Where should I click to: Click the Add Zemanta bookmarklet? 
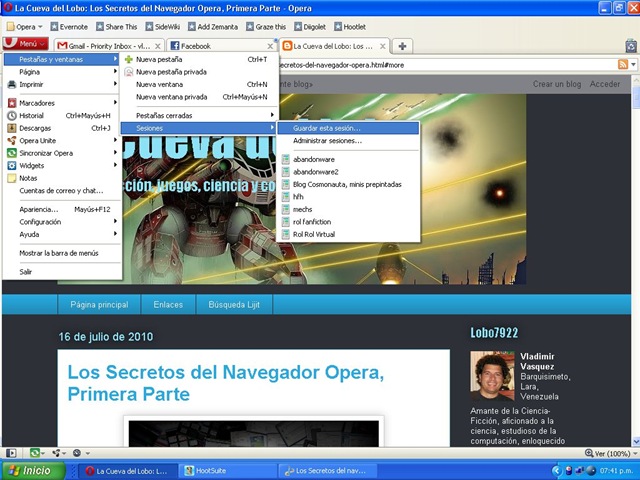click(213, 27)
